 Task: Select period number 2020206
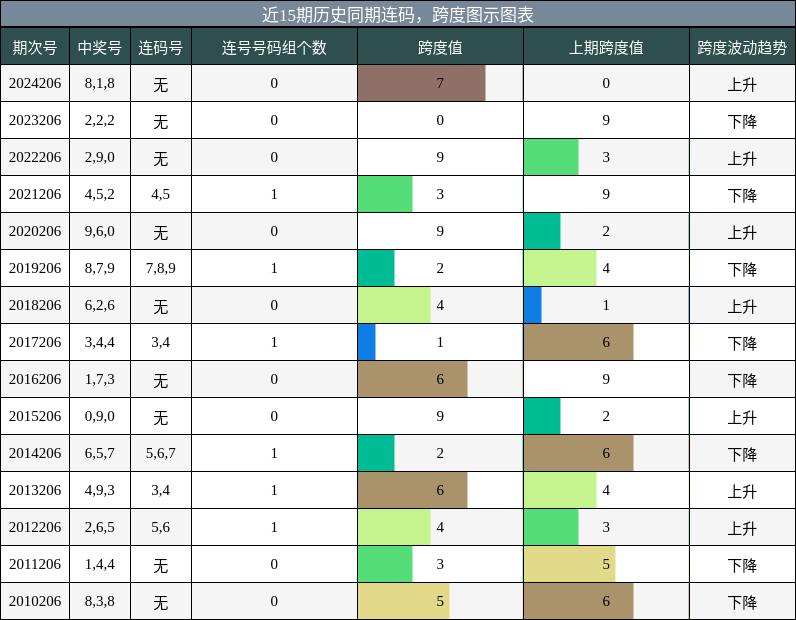point(35,232)
